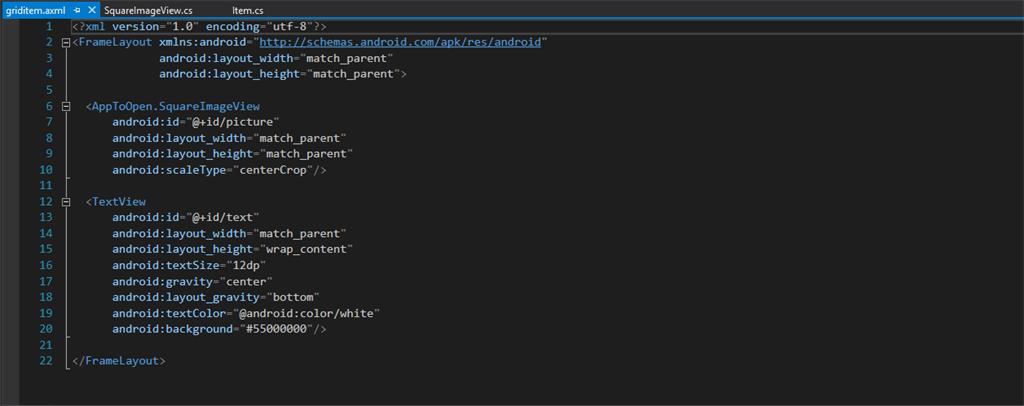Pin the griditem.axml tab
The width and height of the screenshot is (1024, 406).
point(77,9)
